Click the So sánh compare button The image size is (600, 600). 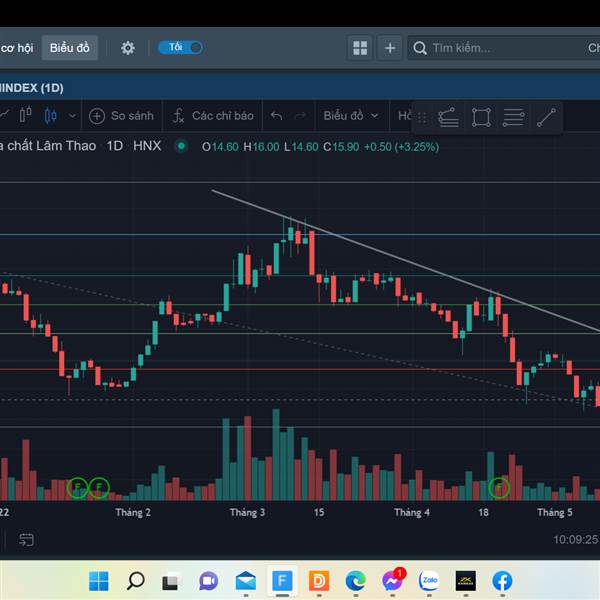click(x=121, y=116)
